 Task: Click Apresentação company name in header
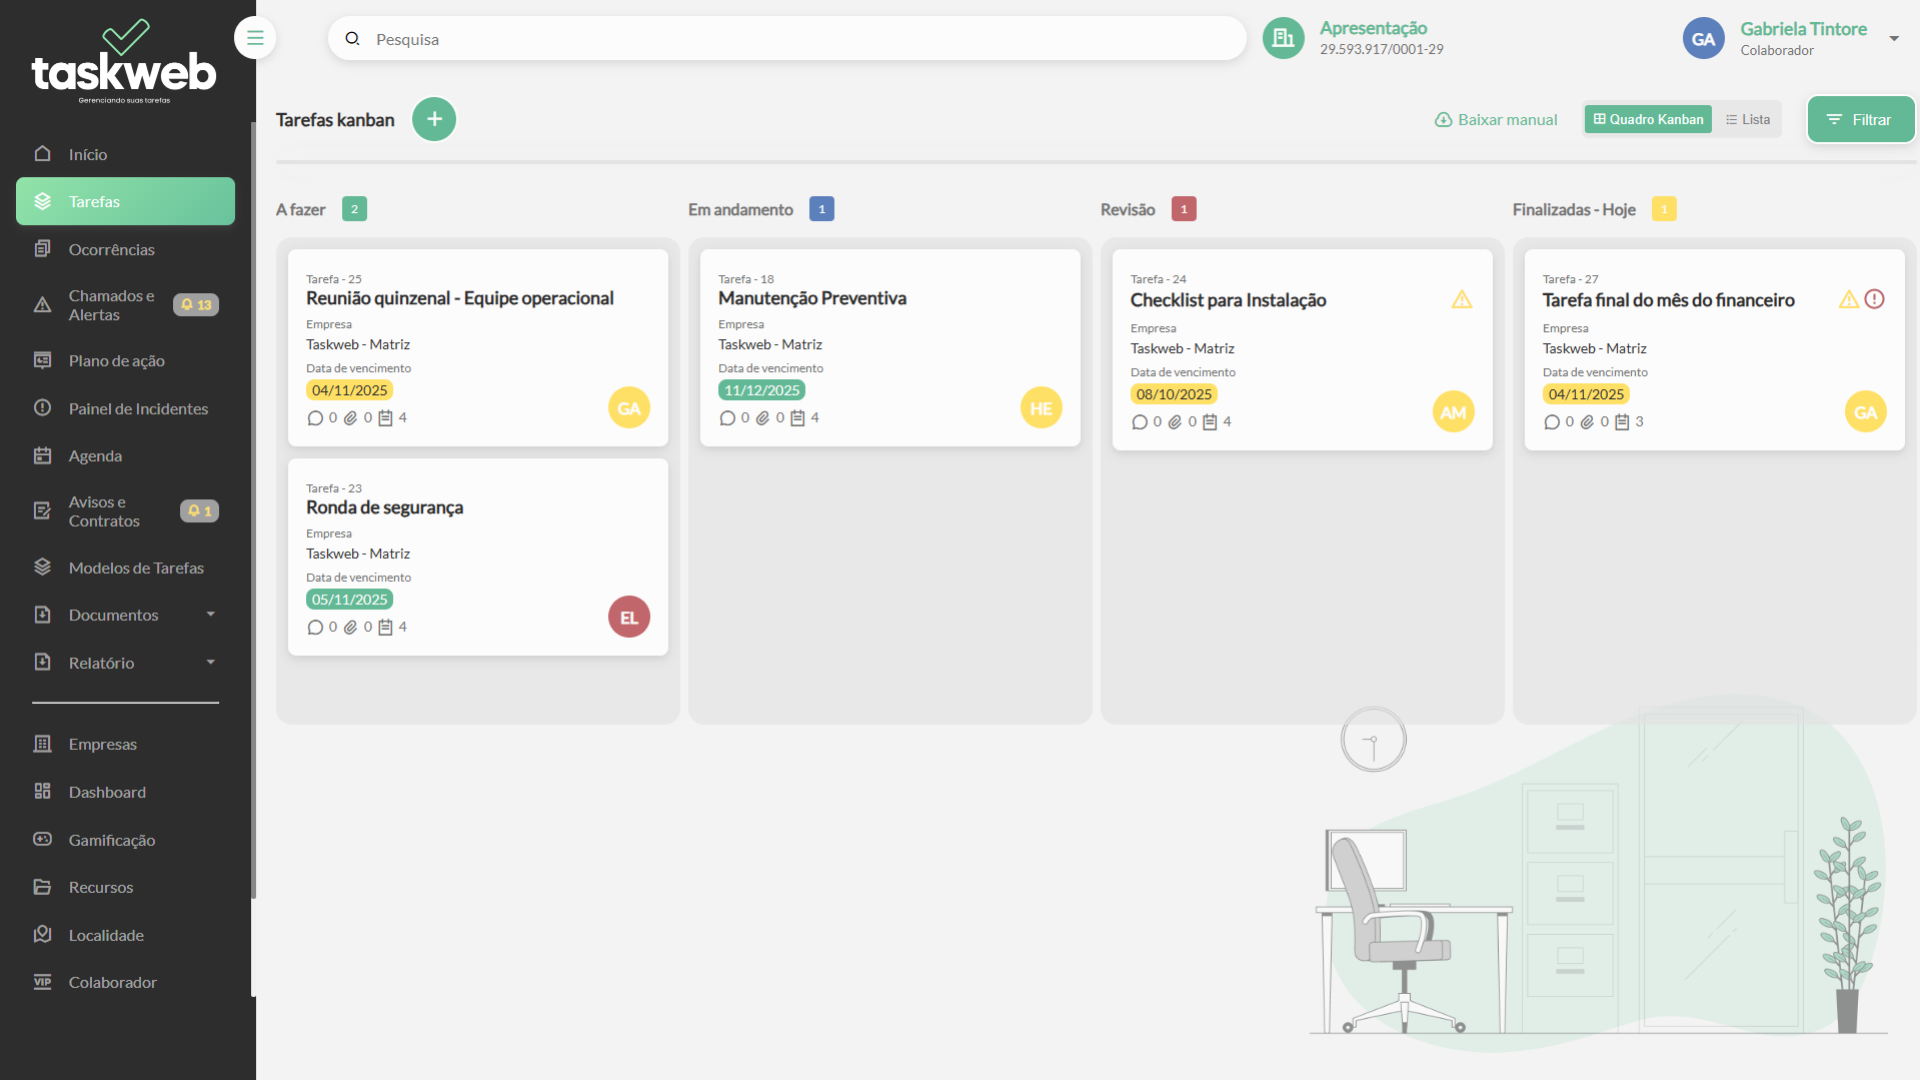[1373, 28]
